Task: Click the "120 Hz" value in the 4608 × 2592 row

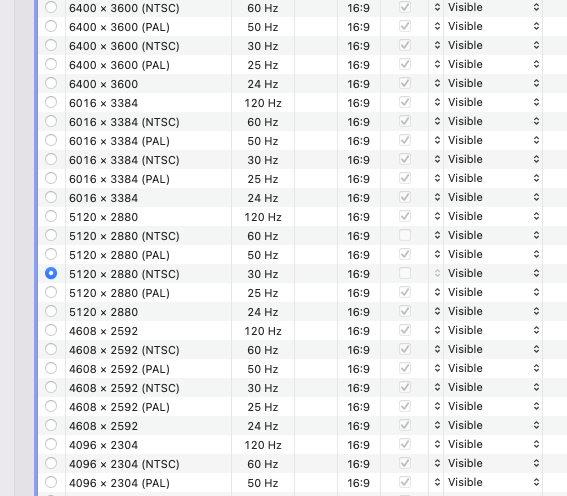Action: (263, 331)
